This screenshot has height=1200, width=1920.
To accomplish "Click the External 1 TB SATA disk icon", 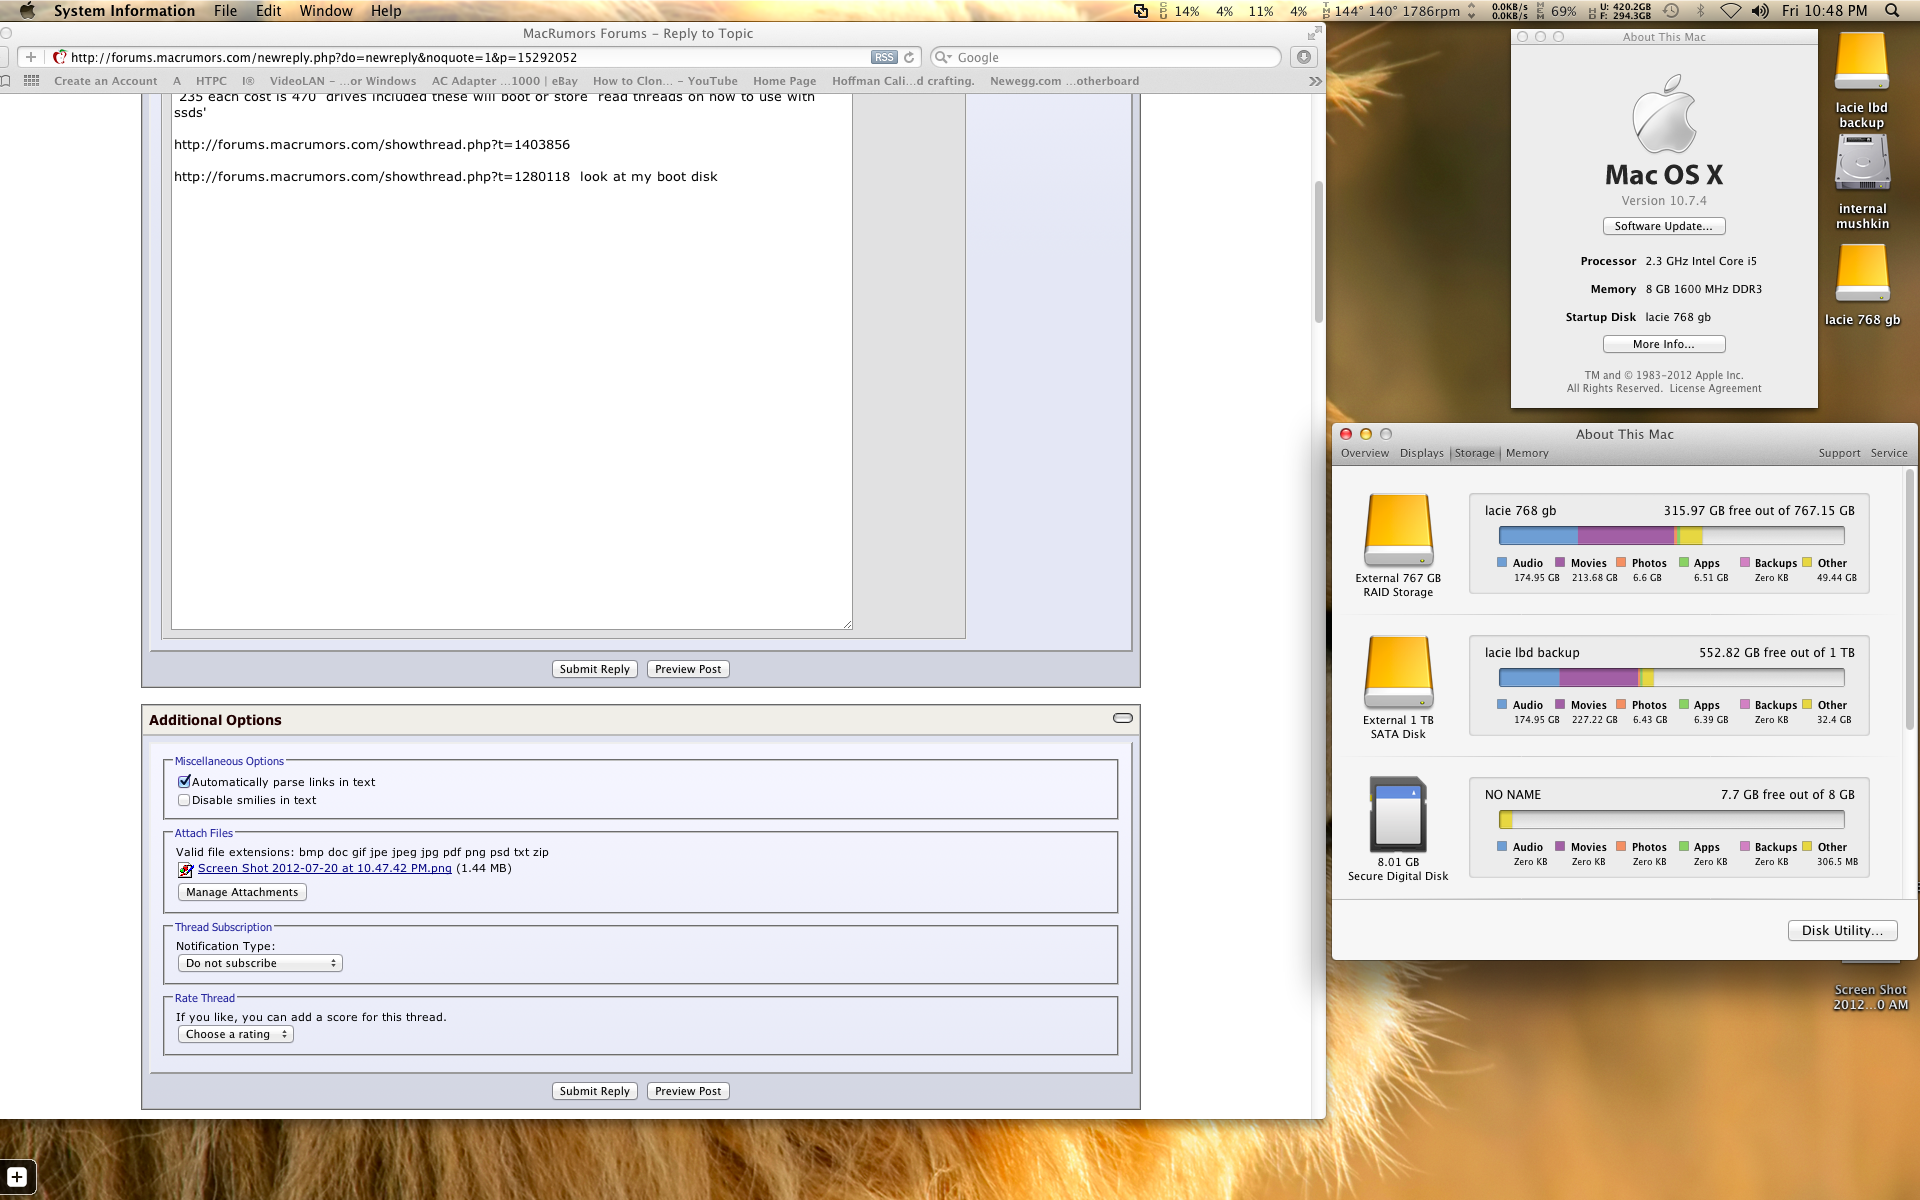I will pyautogui.click(x=1398, y=672).
